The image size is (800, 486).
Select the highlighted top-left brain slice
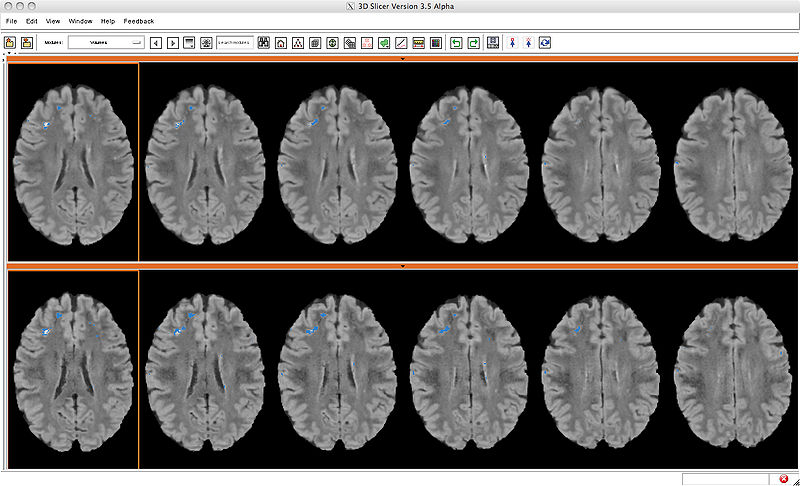coord(72,160)
